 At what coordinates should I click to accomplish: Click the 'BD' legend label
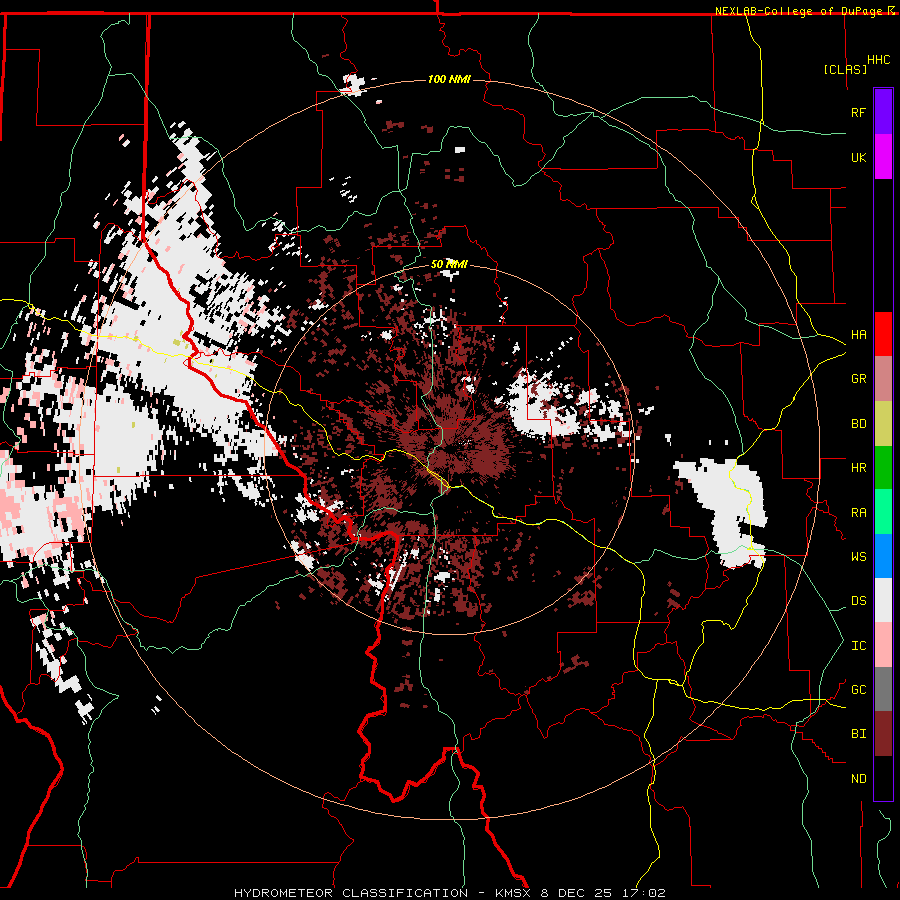[x=859, y=424]
